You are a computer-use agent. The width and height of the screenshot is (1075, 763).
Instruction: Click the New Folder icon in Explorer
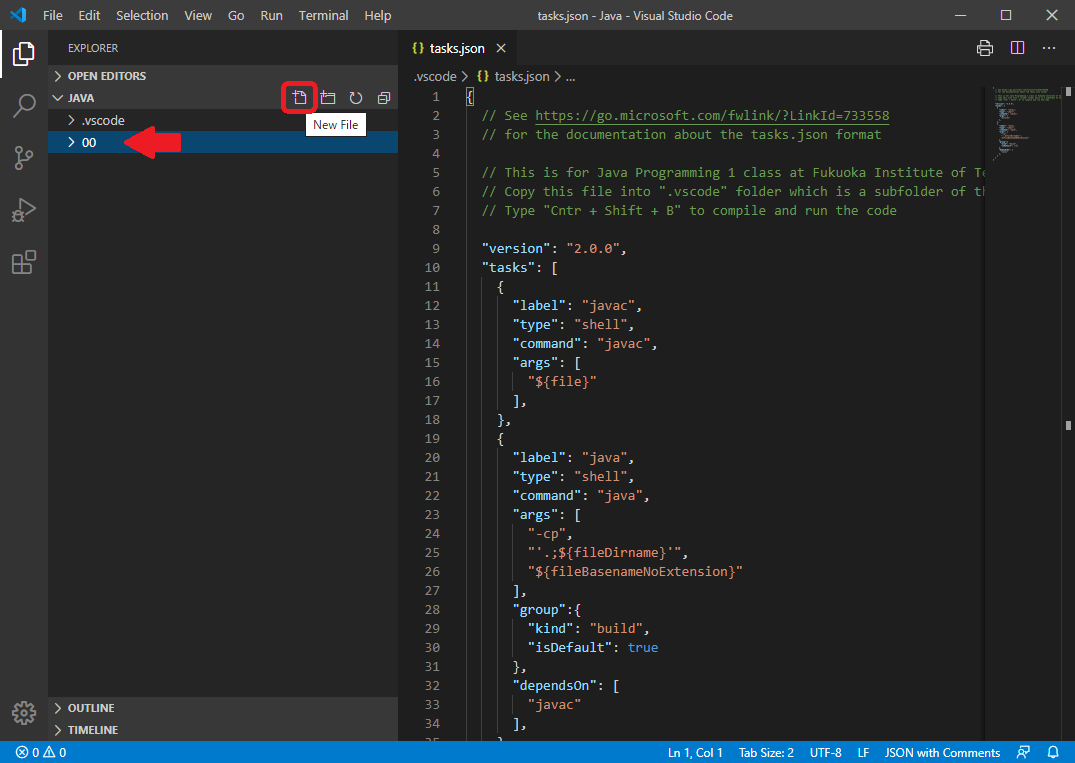click(x=328, y=98)
